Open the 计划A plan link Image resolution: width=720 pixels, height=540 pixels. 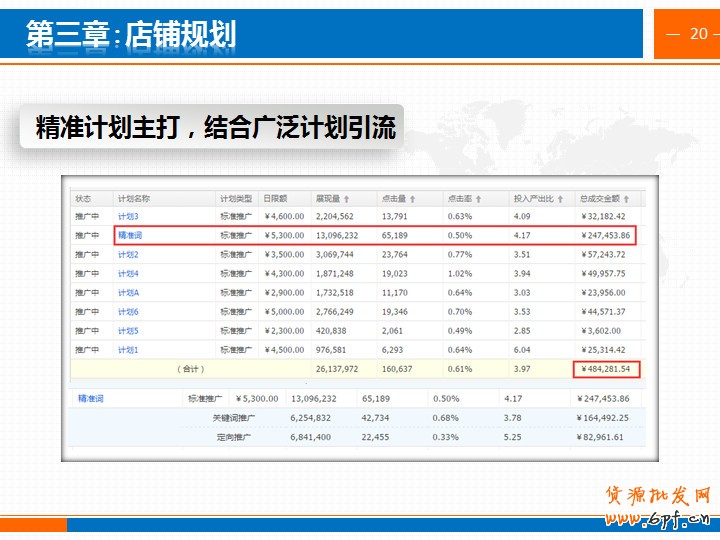(x=128, y=293)
